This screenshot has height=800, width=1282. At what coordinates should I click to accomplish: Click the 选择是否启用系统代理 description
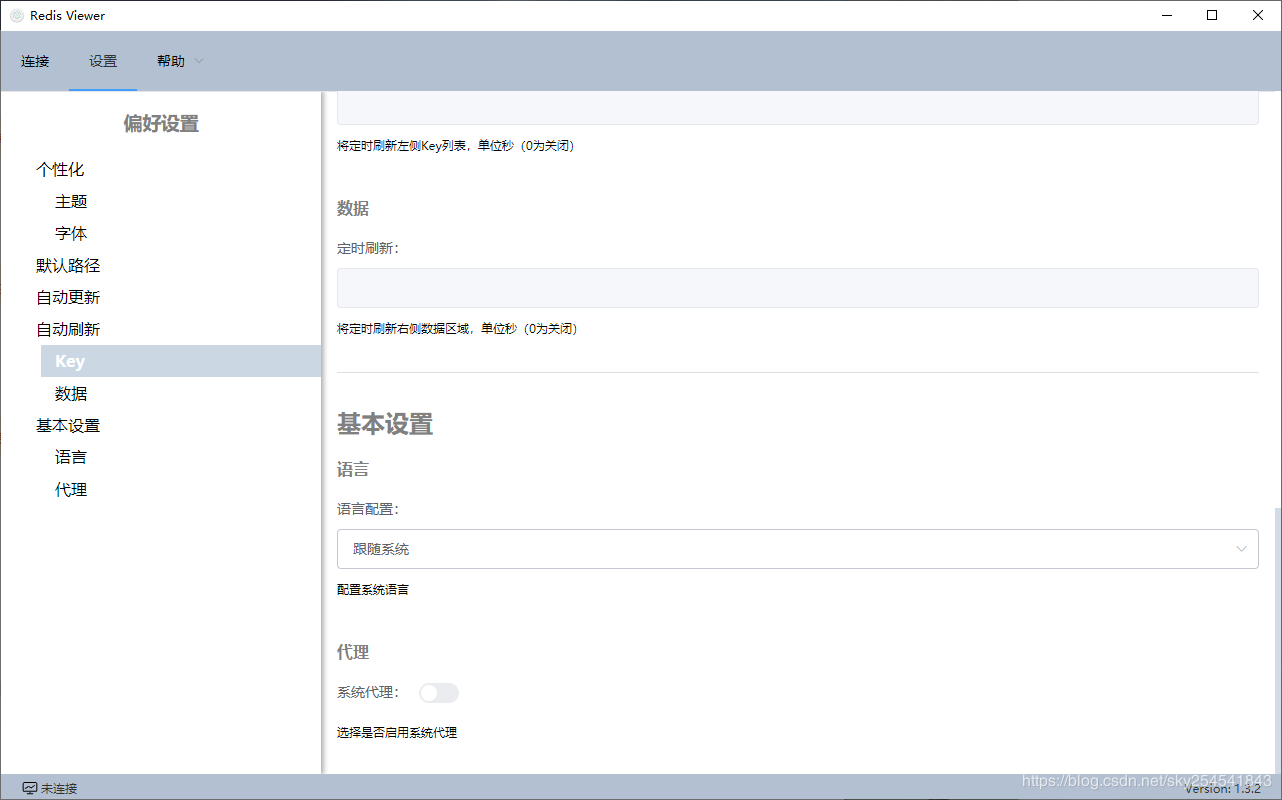[x=397, y=733]
